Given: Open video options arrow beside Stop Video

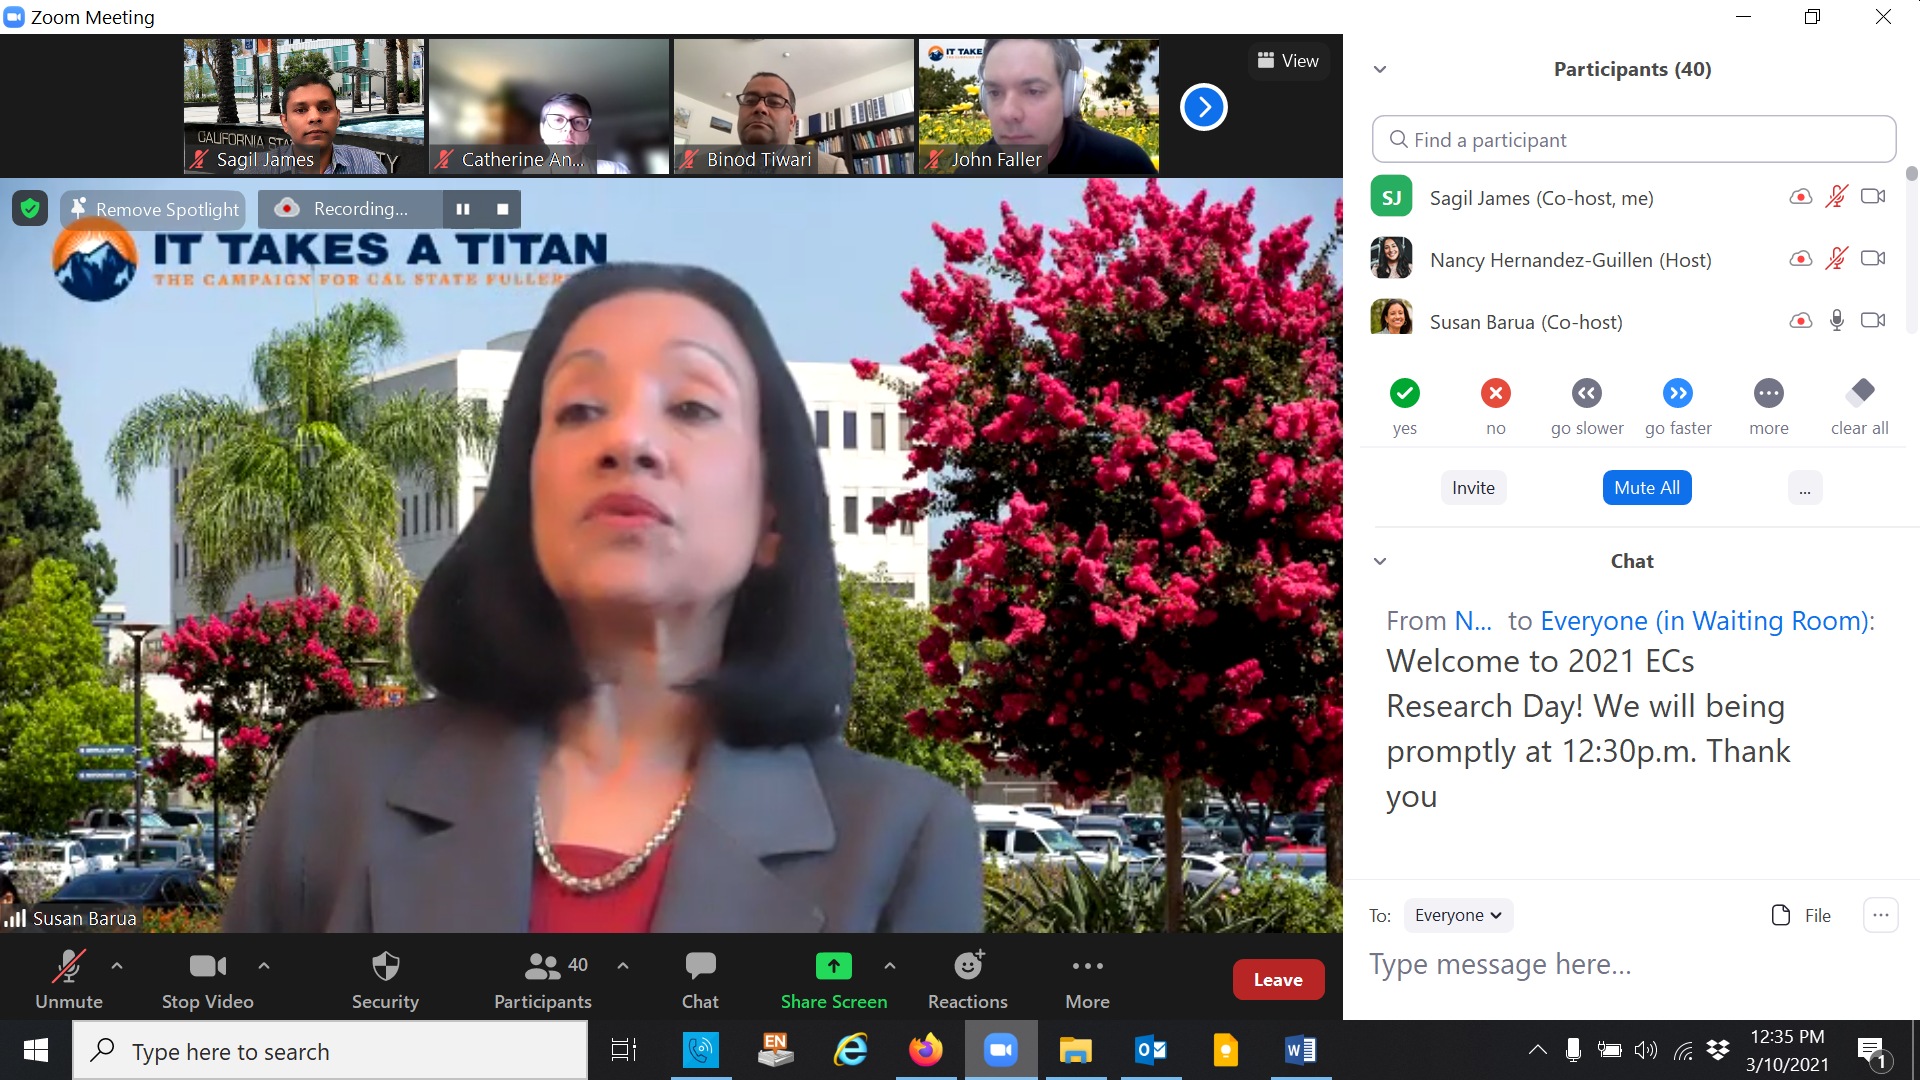Looking at the screenshot, I should click(x=264, y=966).
